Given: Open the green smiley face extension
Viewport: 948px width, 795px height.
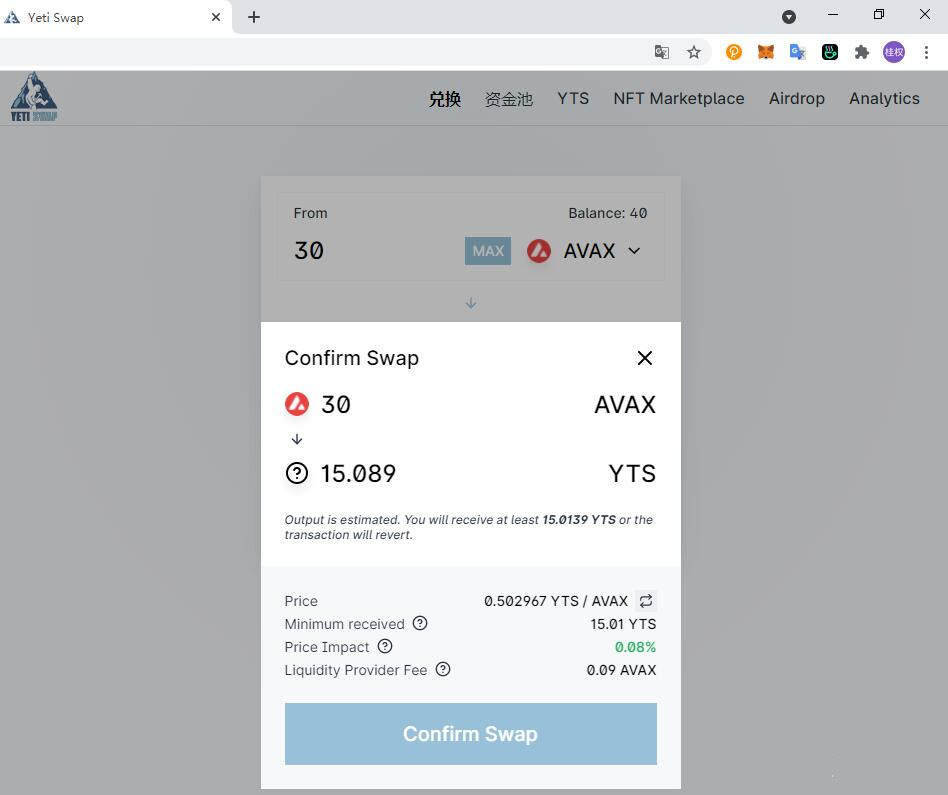Looking at the screenshot, I should pos(830,53).
